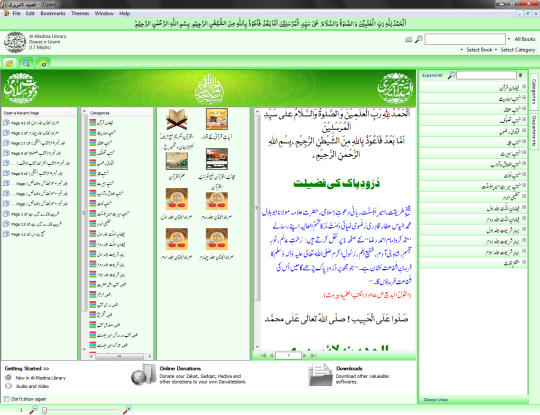Open the book with red and black banner cover

[217, 159]
